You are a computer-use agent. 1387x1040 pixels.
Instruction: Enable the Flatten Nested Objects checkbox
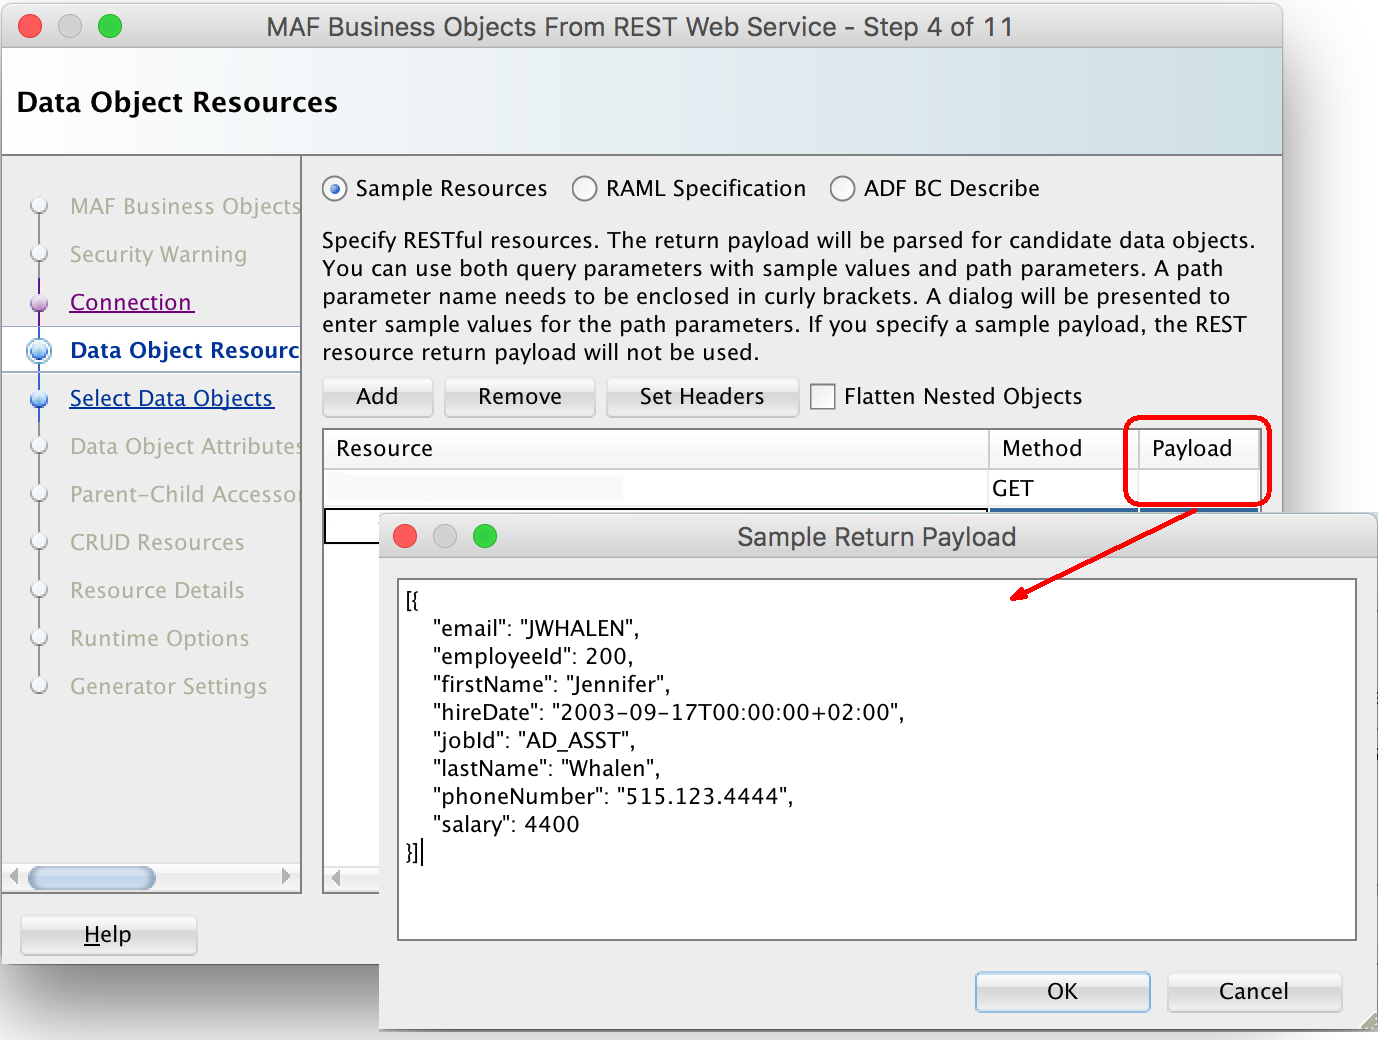pos(823,397)
